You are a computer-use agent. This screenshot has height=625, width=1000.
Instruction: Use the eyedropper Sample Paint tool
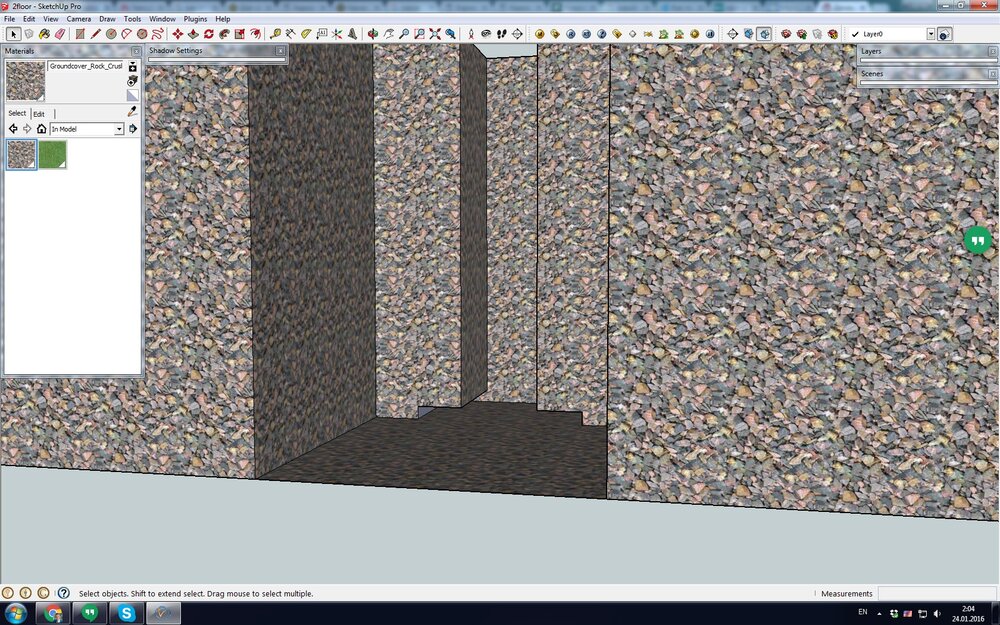pyautogui.click(x=132, y=112)
